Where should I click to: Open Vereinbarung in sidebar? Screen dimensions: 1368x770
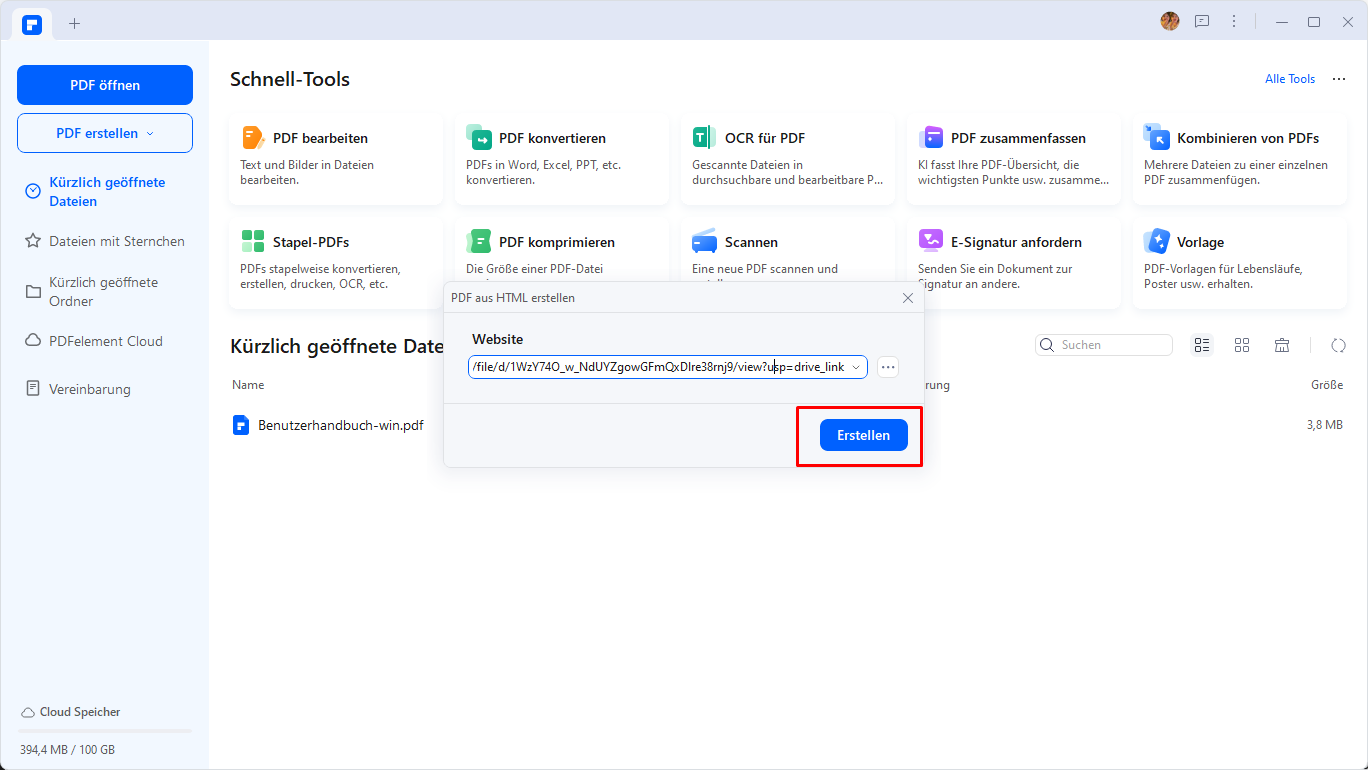pos(105,389)
